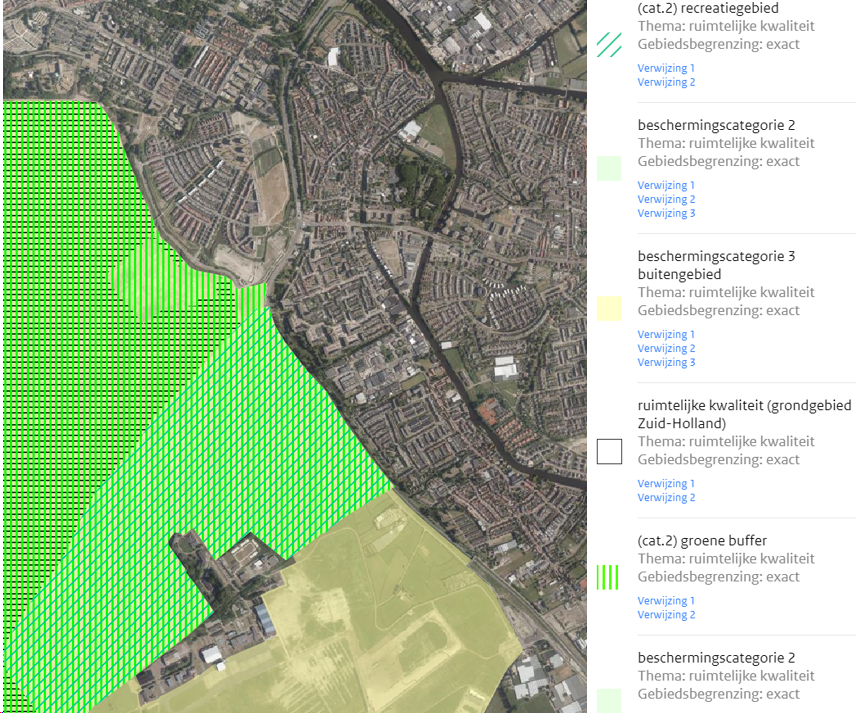Select the '(cat.2) groene buffer' legend title

[x=702, y=541]
